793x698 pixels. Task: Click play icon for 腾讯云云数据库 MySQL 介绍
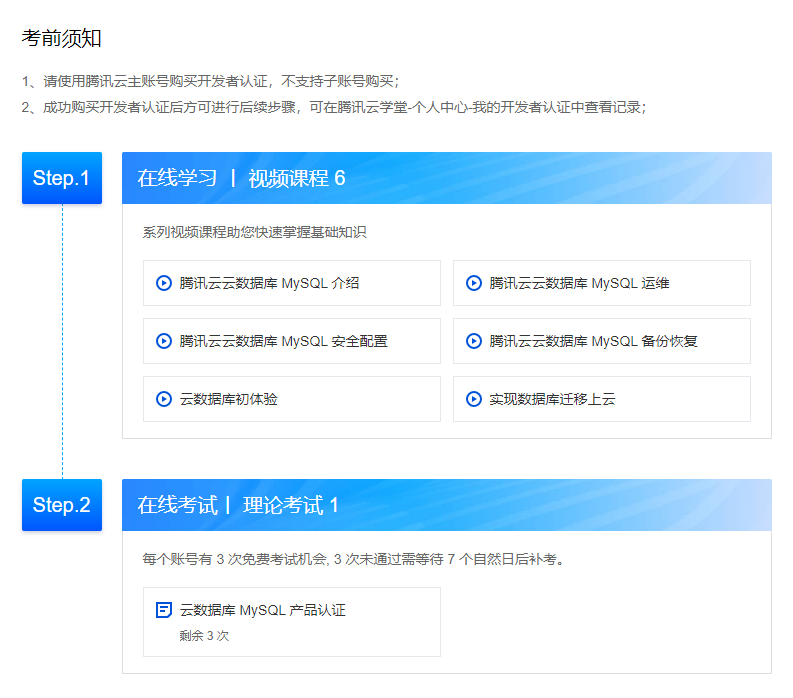163,283
